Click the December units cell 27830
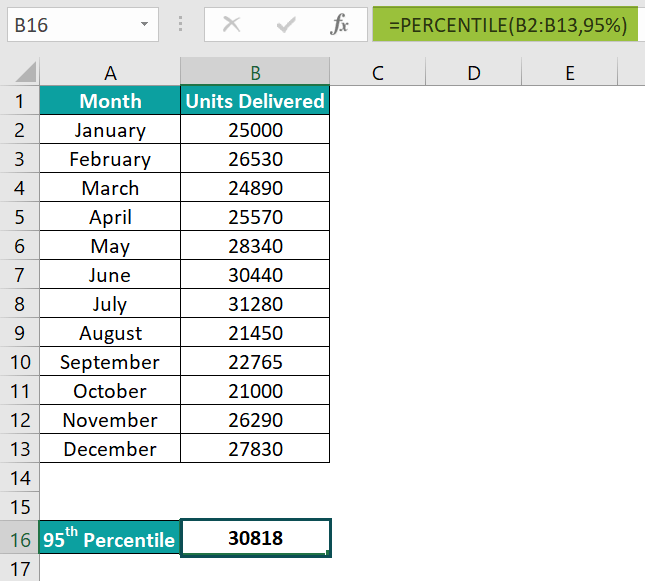The height and width of the screenshot is (581, 645). coord(255,449)
